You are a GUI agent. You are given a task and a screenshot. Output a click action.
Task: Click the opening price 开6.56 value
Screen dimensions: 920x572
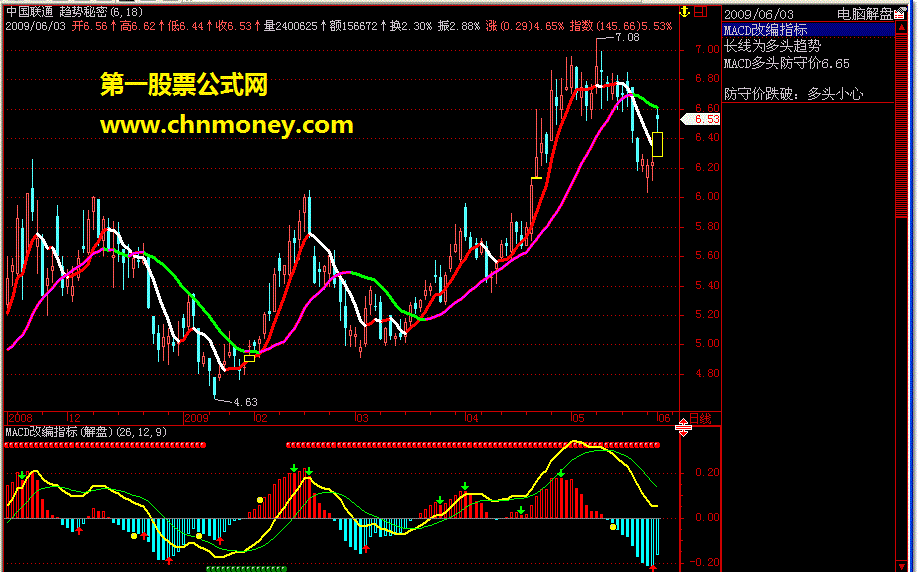point(90,26)
